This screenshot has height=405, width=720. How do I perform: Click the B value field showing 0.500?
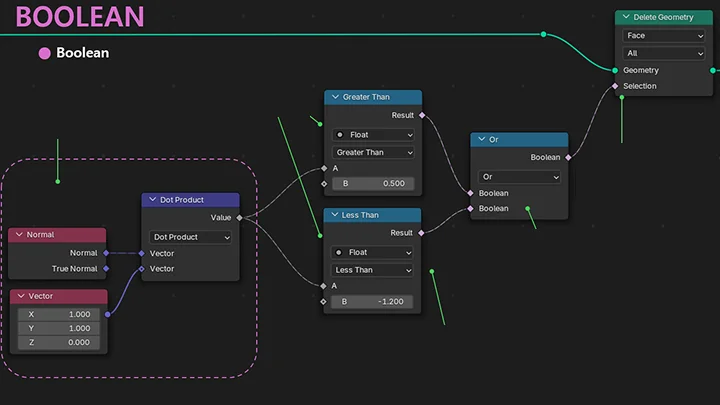pyautogui.click(x=373, y=184)
